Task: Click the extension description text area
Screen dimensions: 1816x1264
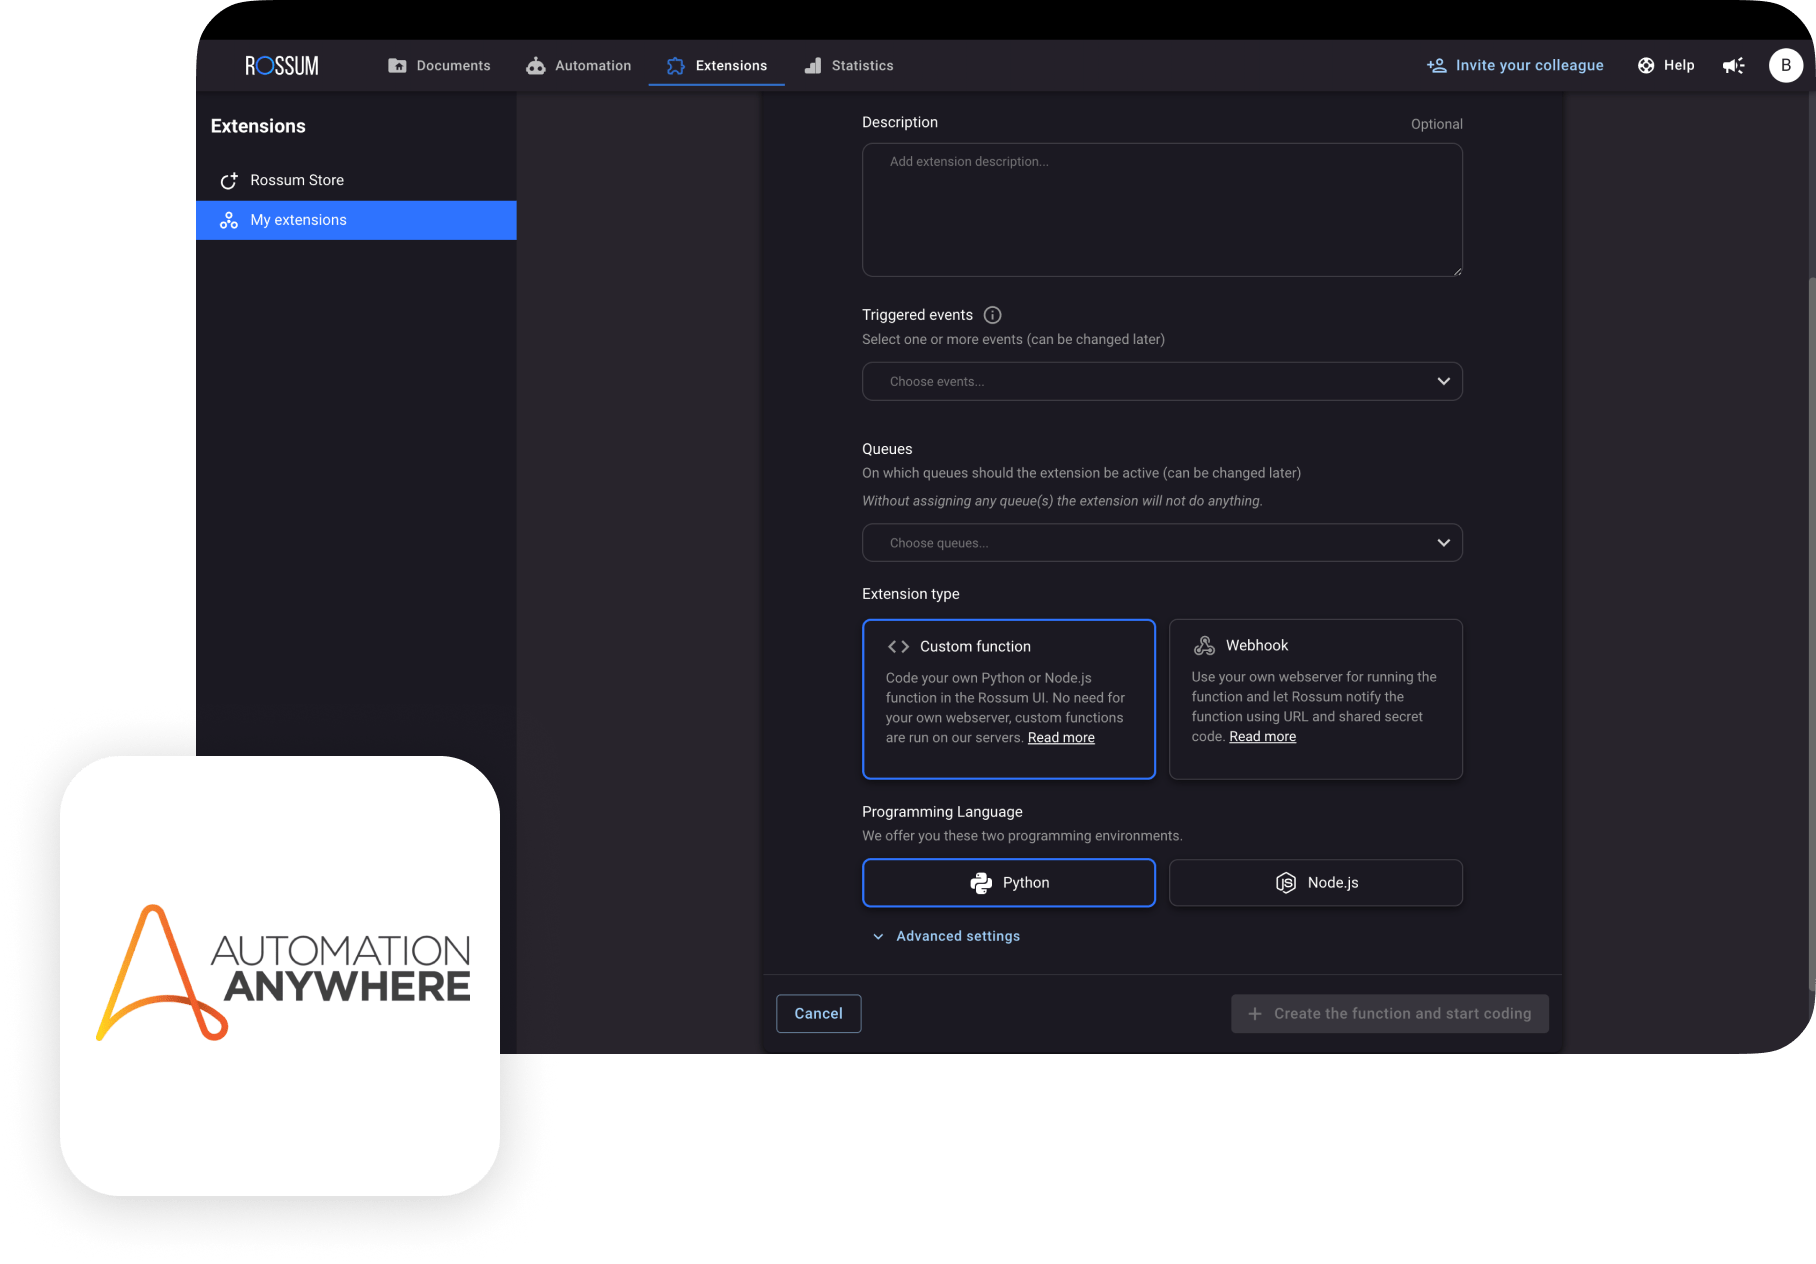Action: [1162, 210]
